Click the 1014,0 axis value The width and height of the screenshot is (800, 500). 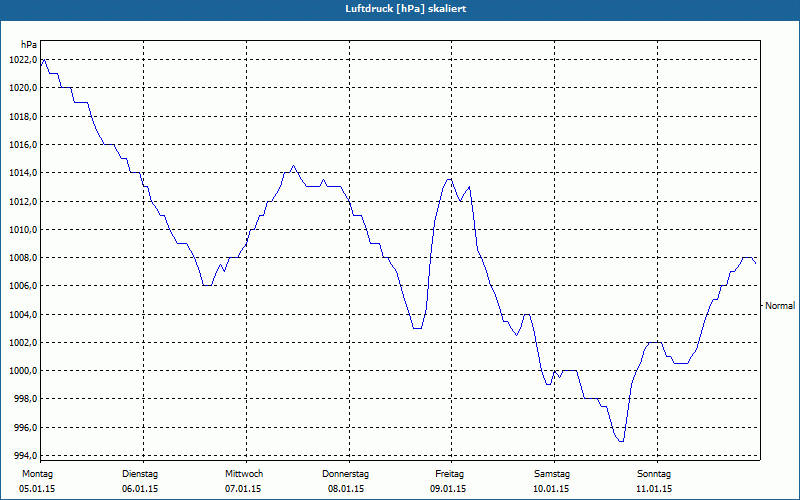click(23, 172)
